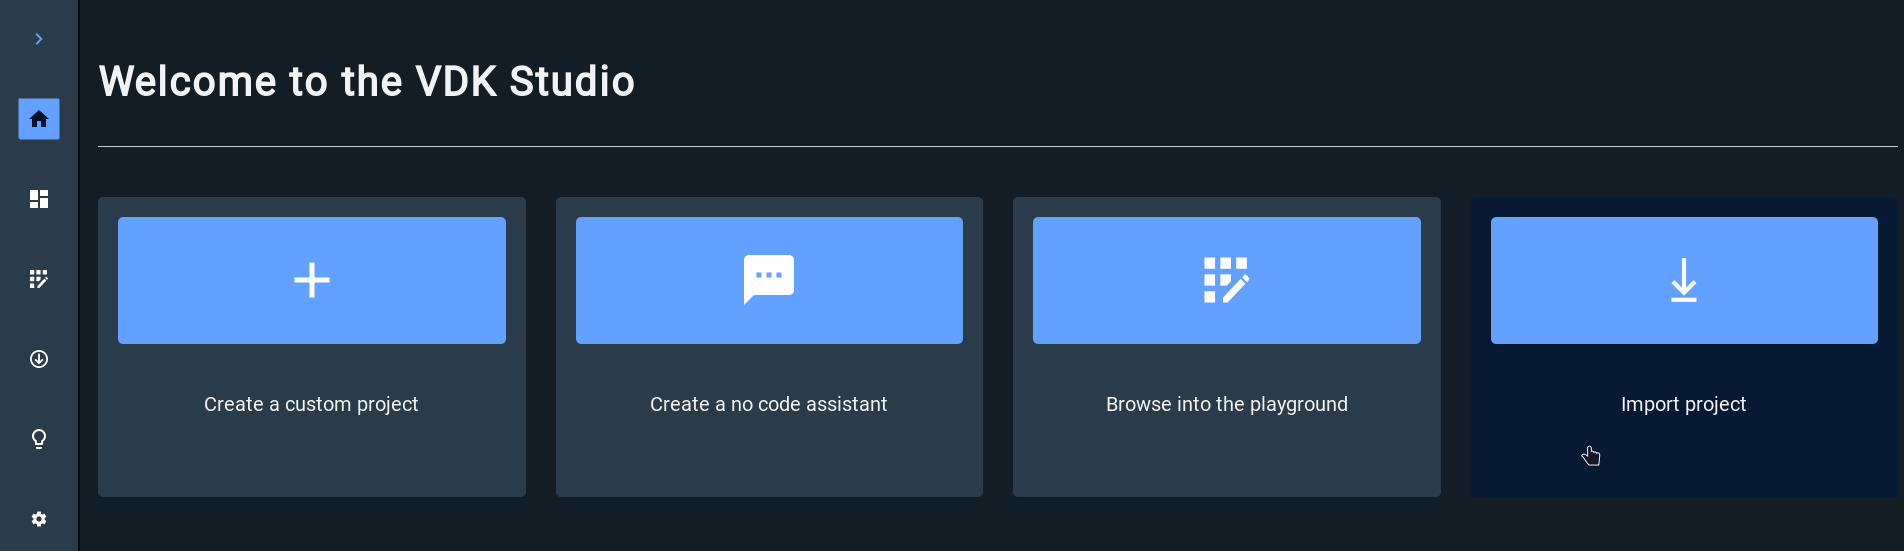This screenshot has height=551, width=1904.
Task: Select the "Create a no code assistant" label
Action: (768, 404)
